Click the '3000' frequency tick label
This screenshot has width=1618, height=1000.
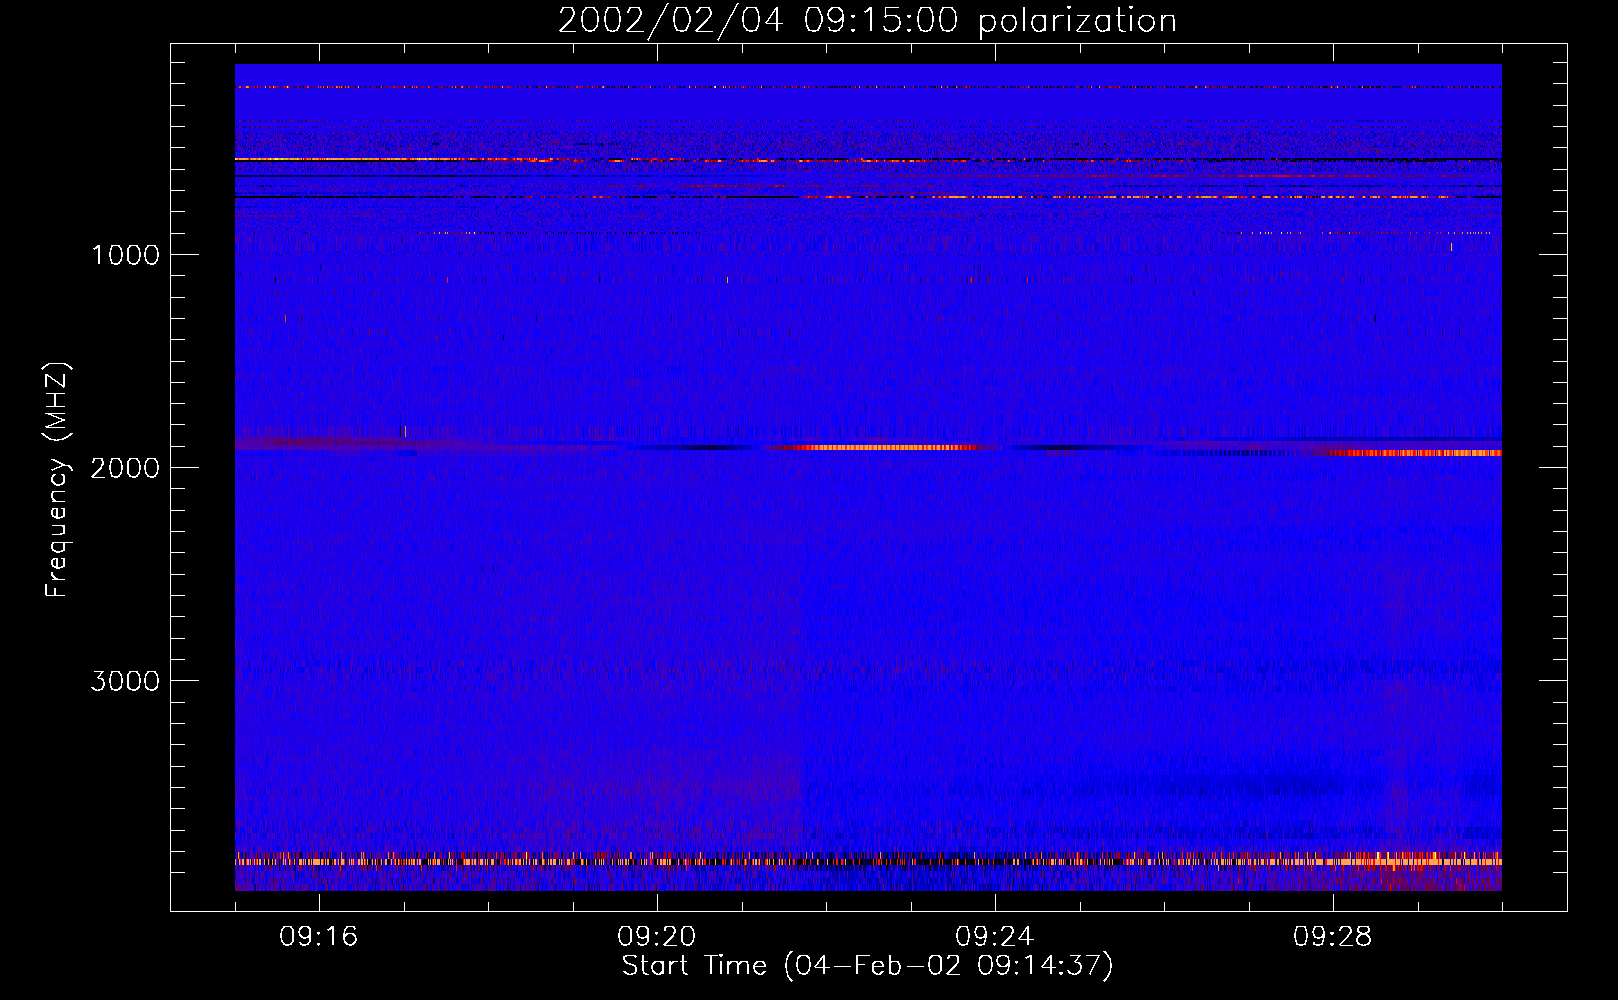126,681
